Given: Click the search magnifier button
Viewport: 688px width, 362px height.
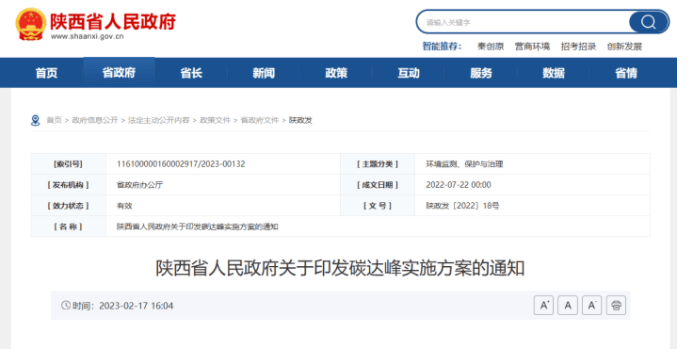Looking at the screenshot, I should 649,22.
